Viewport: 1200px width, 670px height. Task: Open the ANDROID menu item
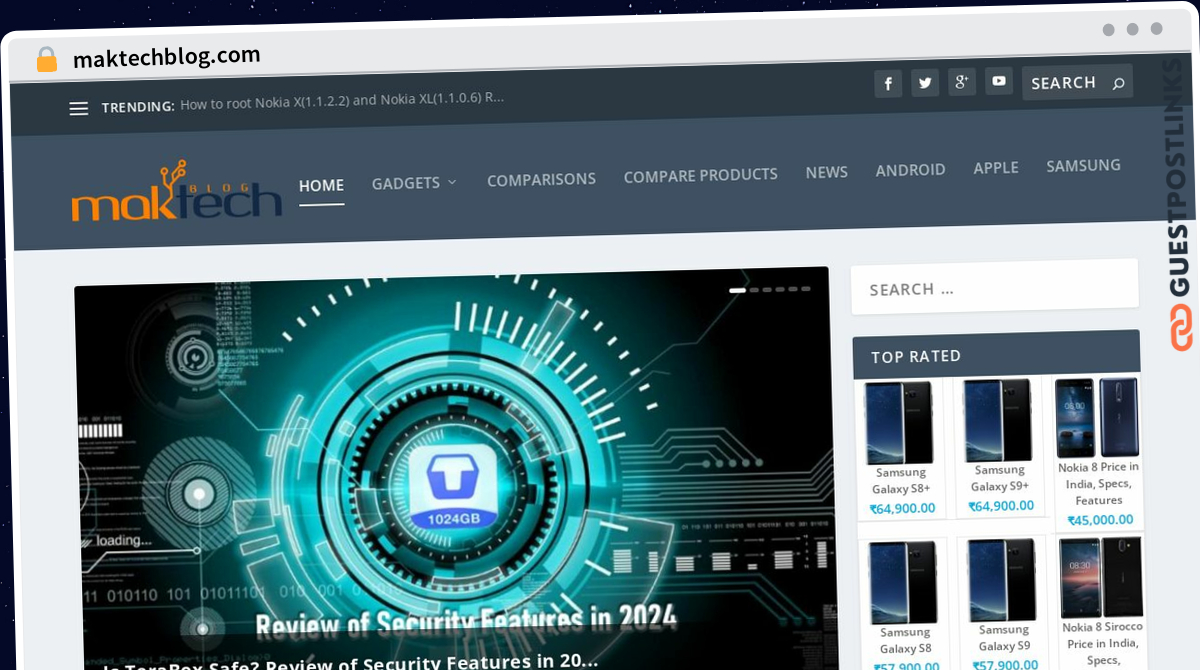click(x=910, y=170)
